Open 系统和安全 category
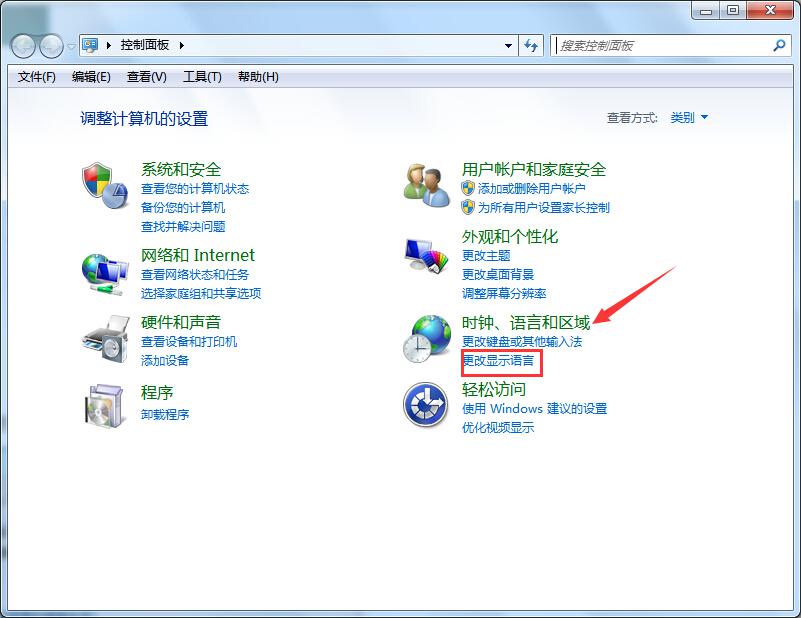 (181, 169)
